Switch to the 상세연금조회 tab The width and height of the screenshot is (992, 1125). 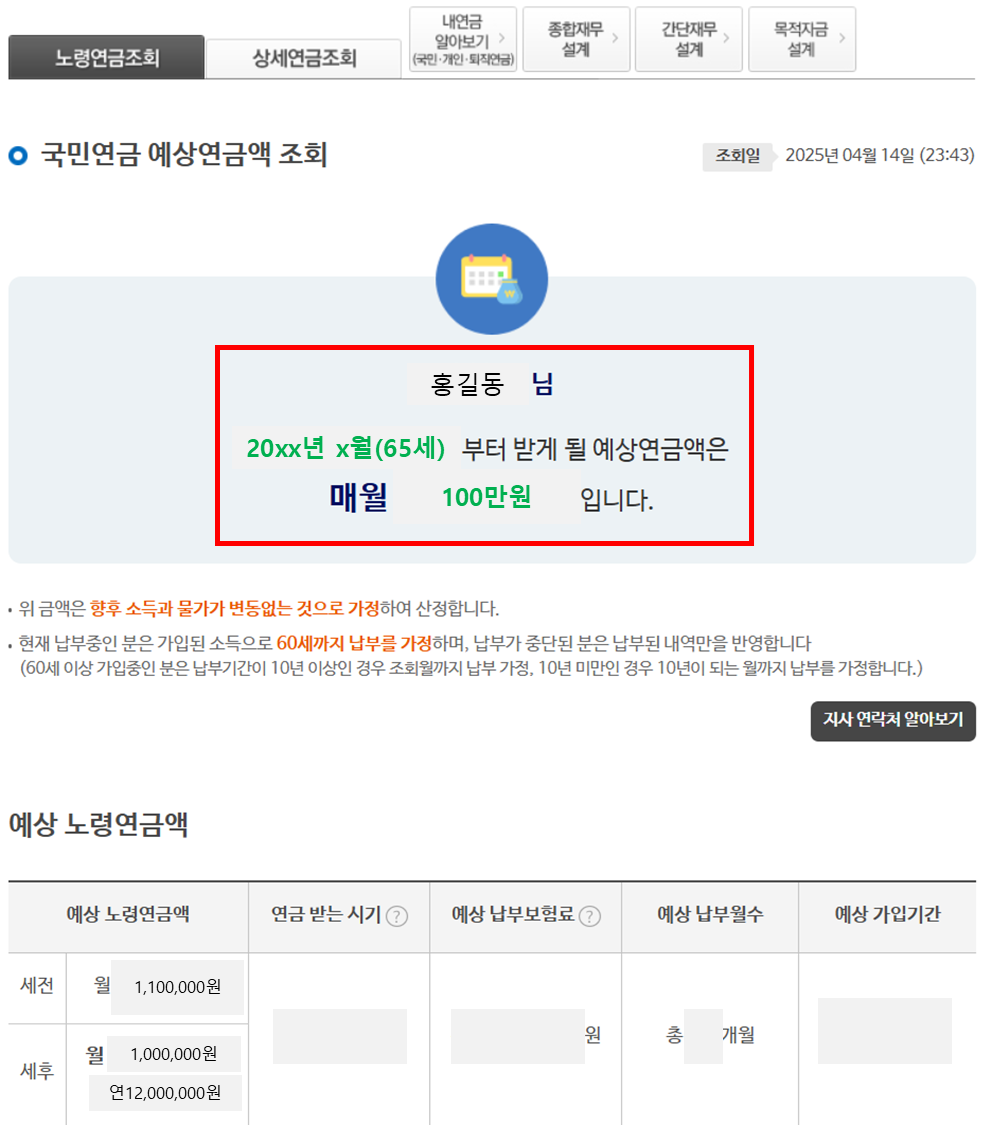[303, 58]
